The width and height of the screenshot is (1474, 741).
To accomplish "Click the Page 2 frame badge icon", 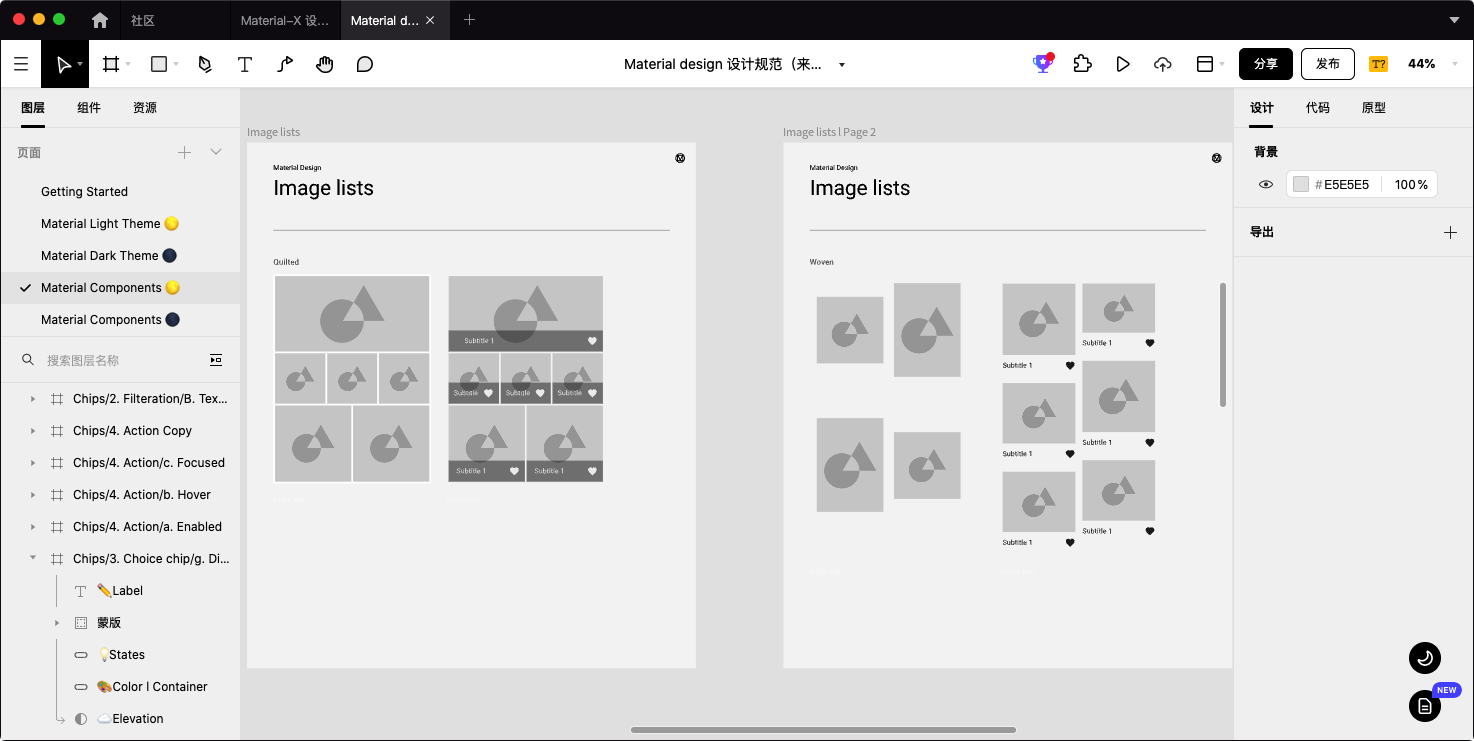I will [1217, 158].
